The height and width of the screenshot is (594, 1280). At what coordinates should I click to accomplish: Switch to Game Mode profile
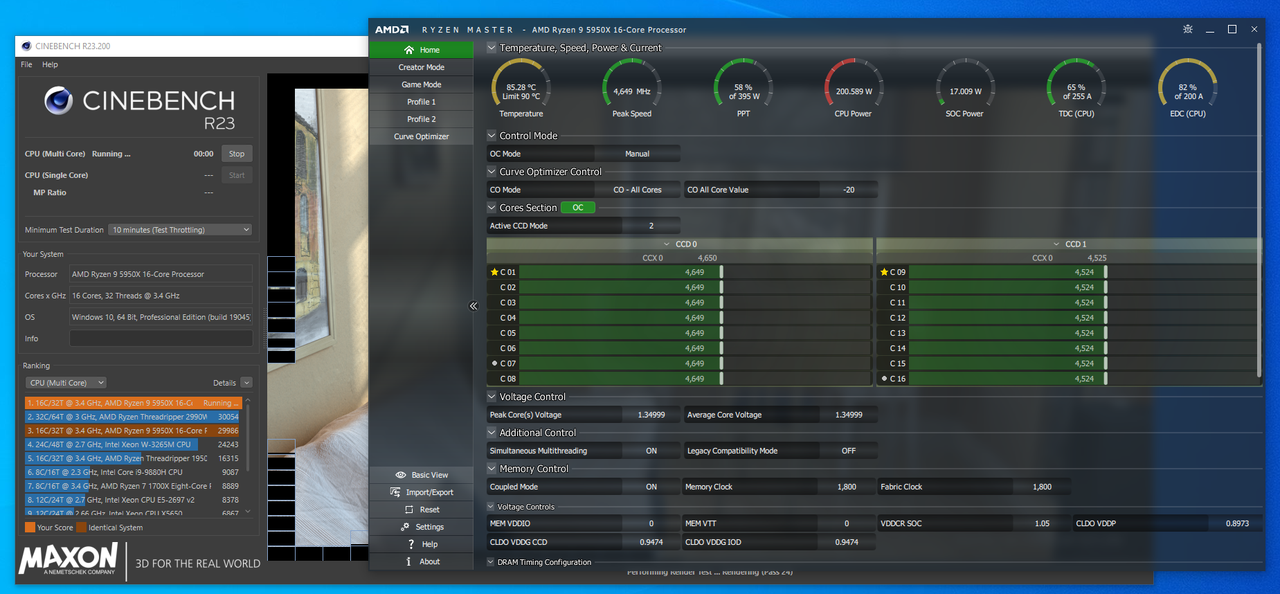[421, 85]
